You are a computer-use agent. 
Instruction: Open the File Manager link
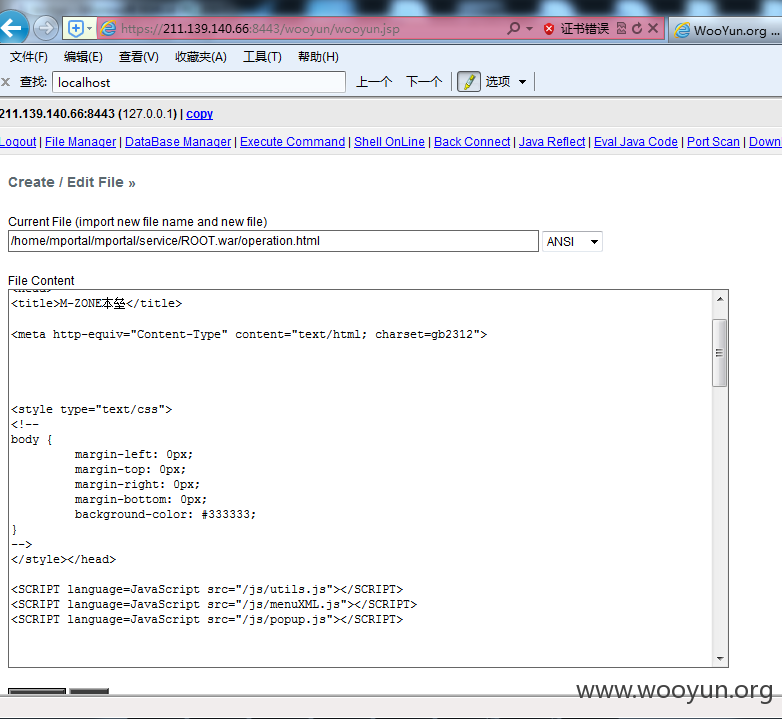[x=80, y=142]
